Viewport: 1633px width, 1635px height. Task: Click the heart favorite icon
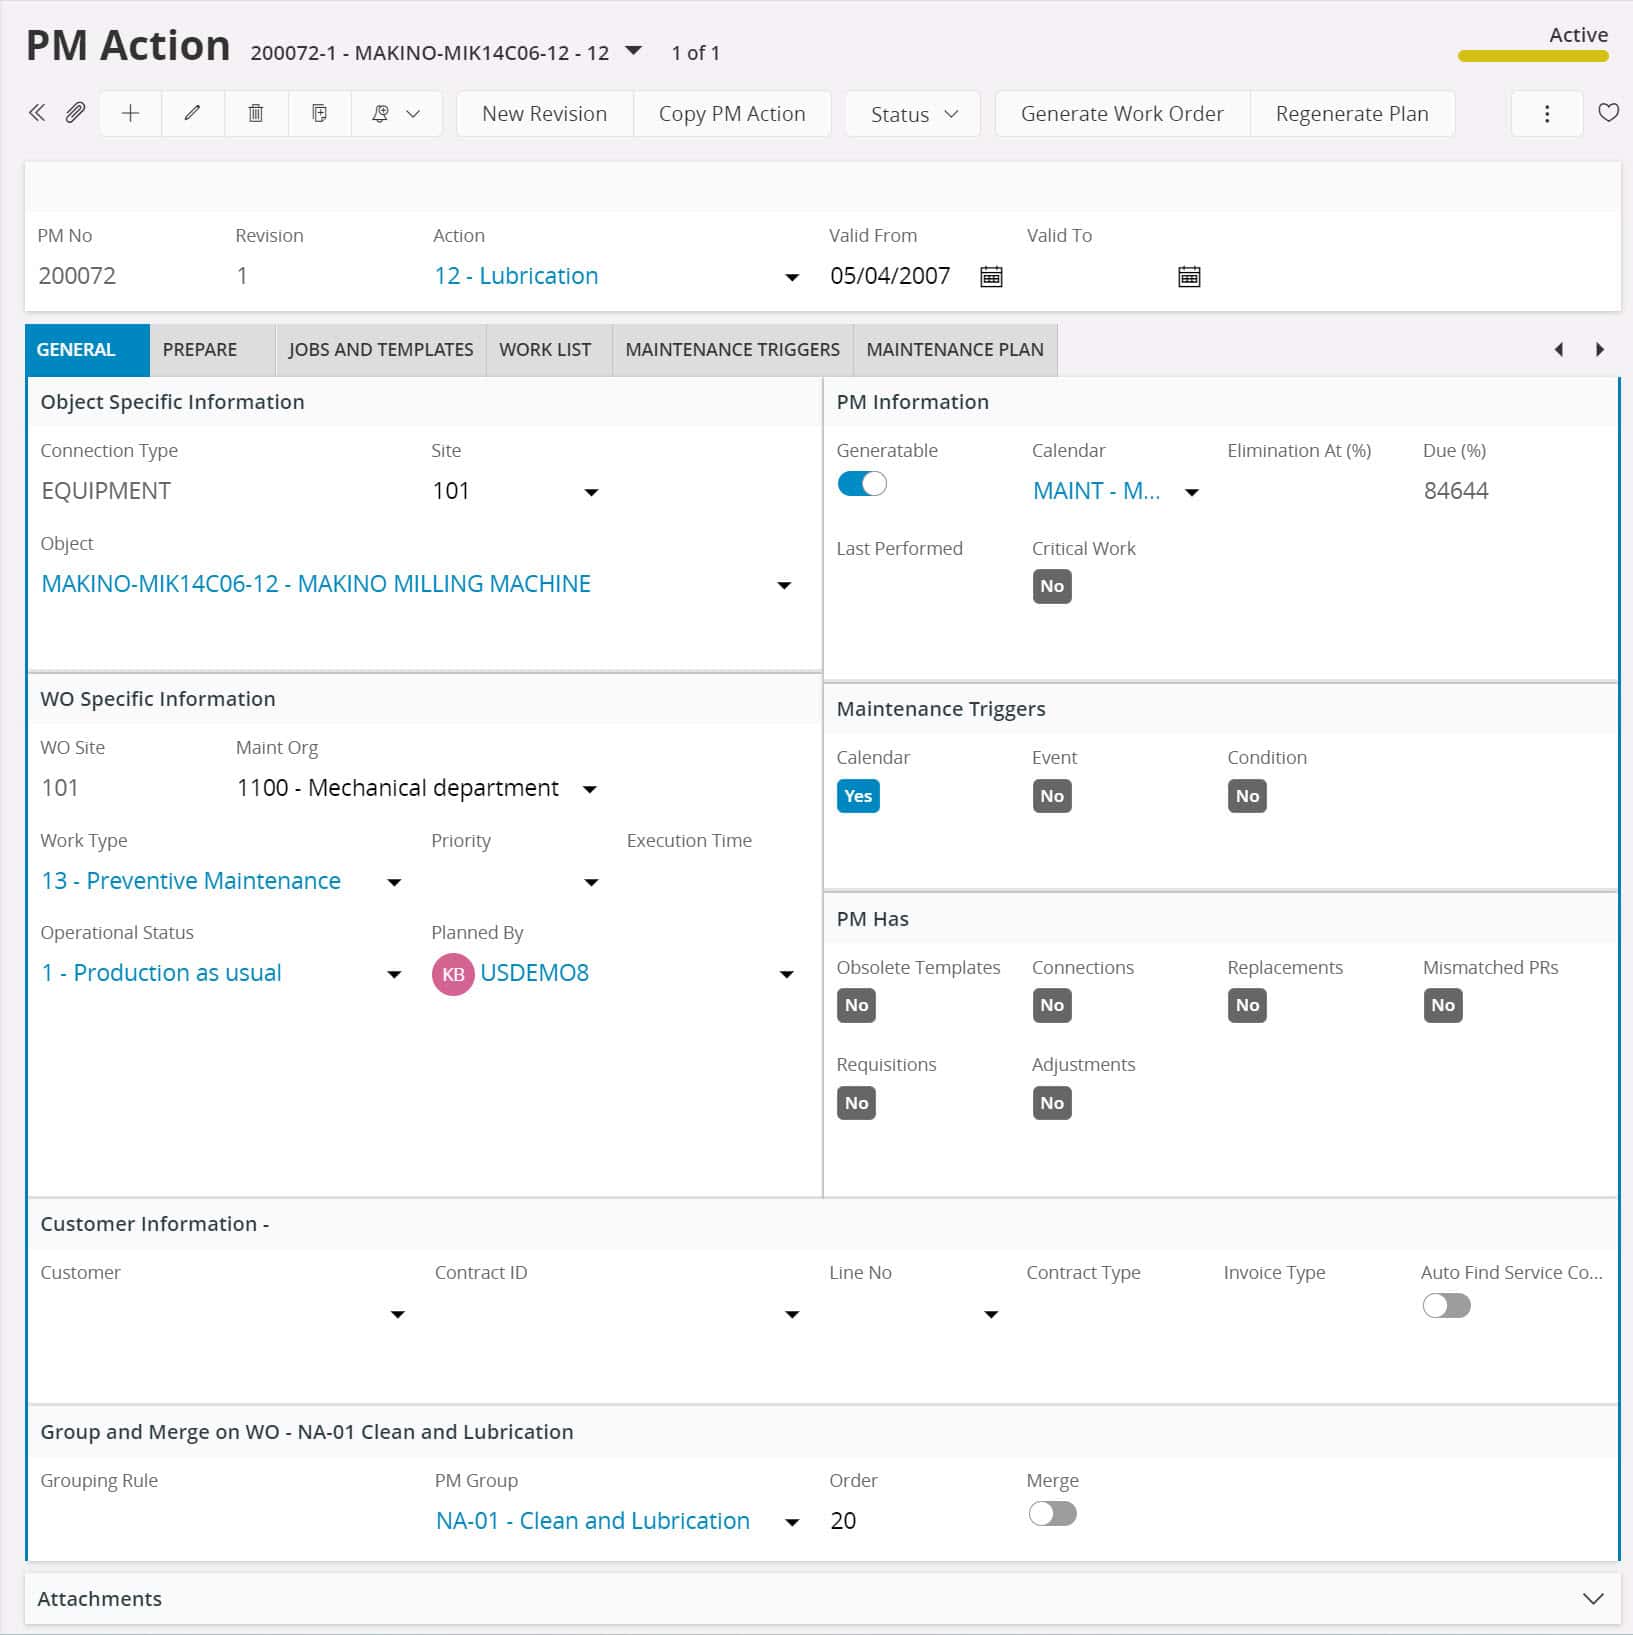point(1608,113)
